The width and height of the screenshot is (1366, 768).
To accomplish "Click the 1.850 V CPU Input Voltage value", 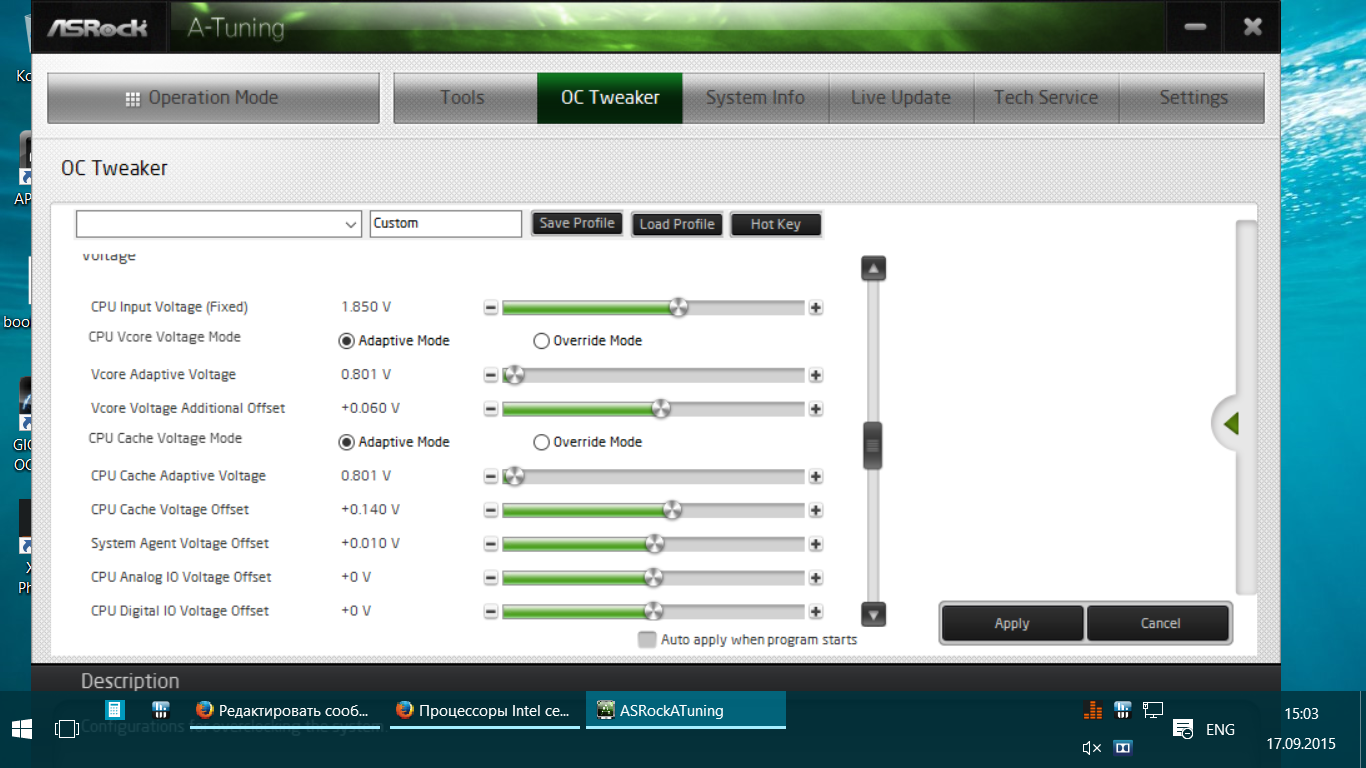I will [366, 308].
